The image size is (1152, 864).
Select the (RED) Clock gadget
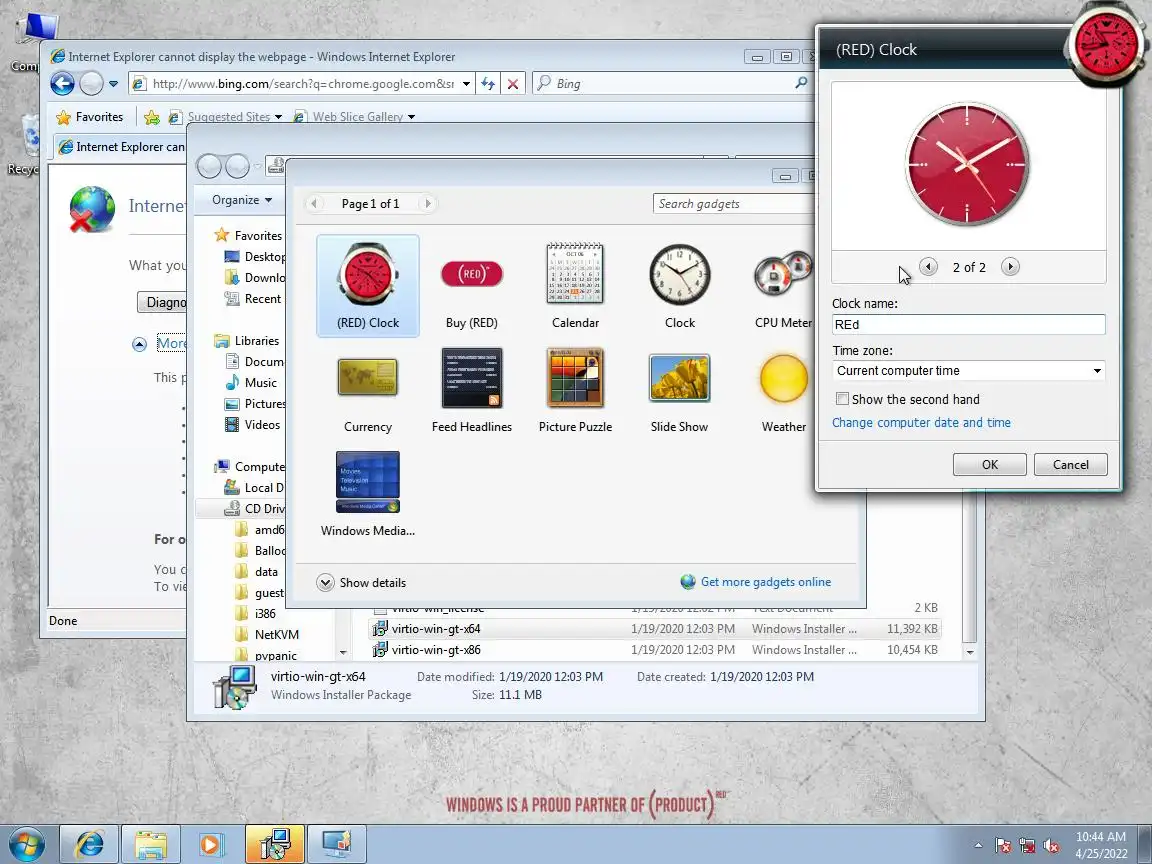[x=367, y=286]
